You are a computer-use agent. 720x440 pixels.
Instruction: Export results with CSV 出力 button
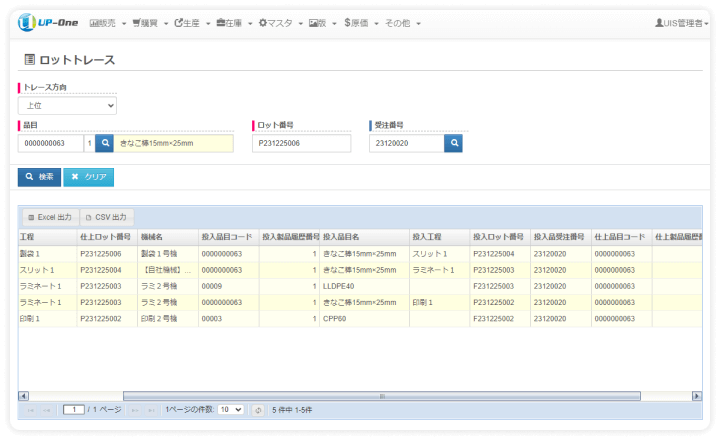106,217
